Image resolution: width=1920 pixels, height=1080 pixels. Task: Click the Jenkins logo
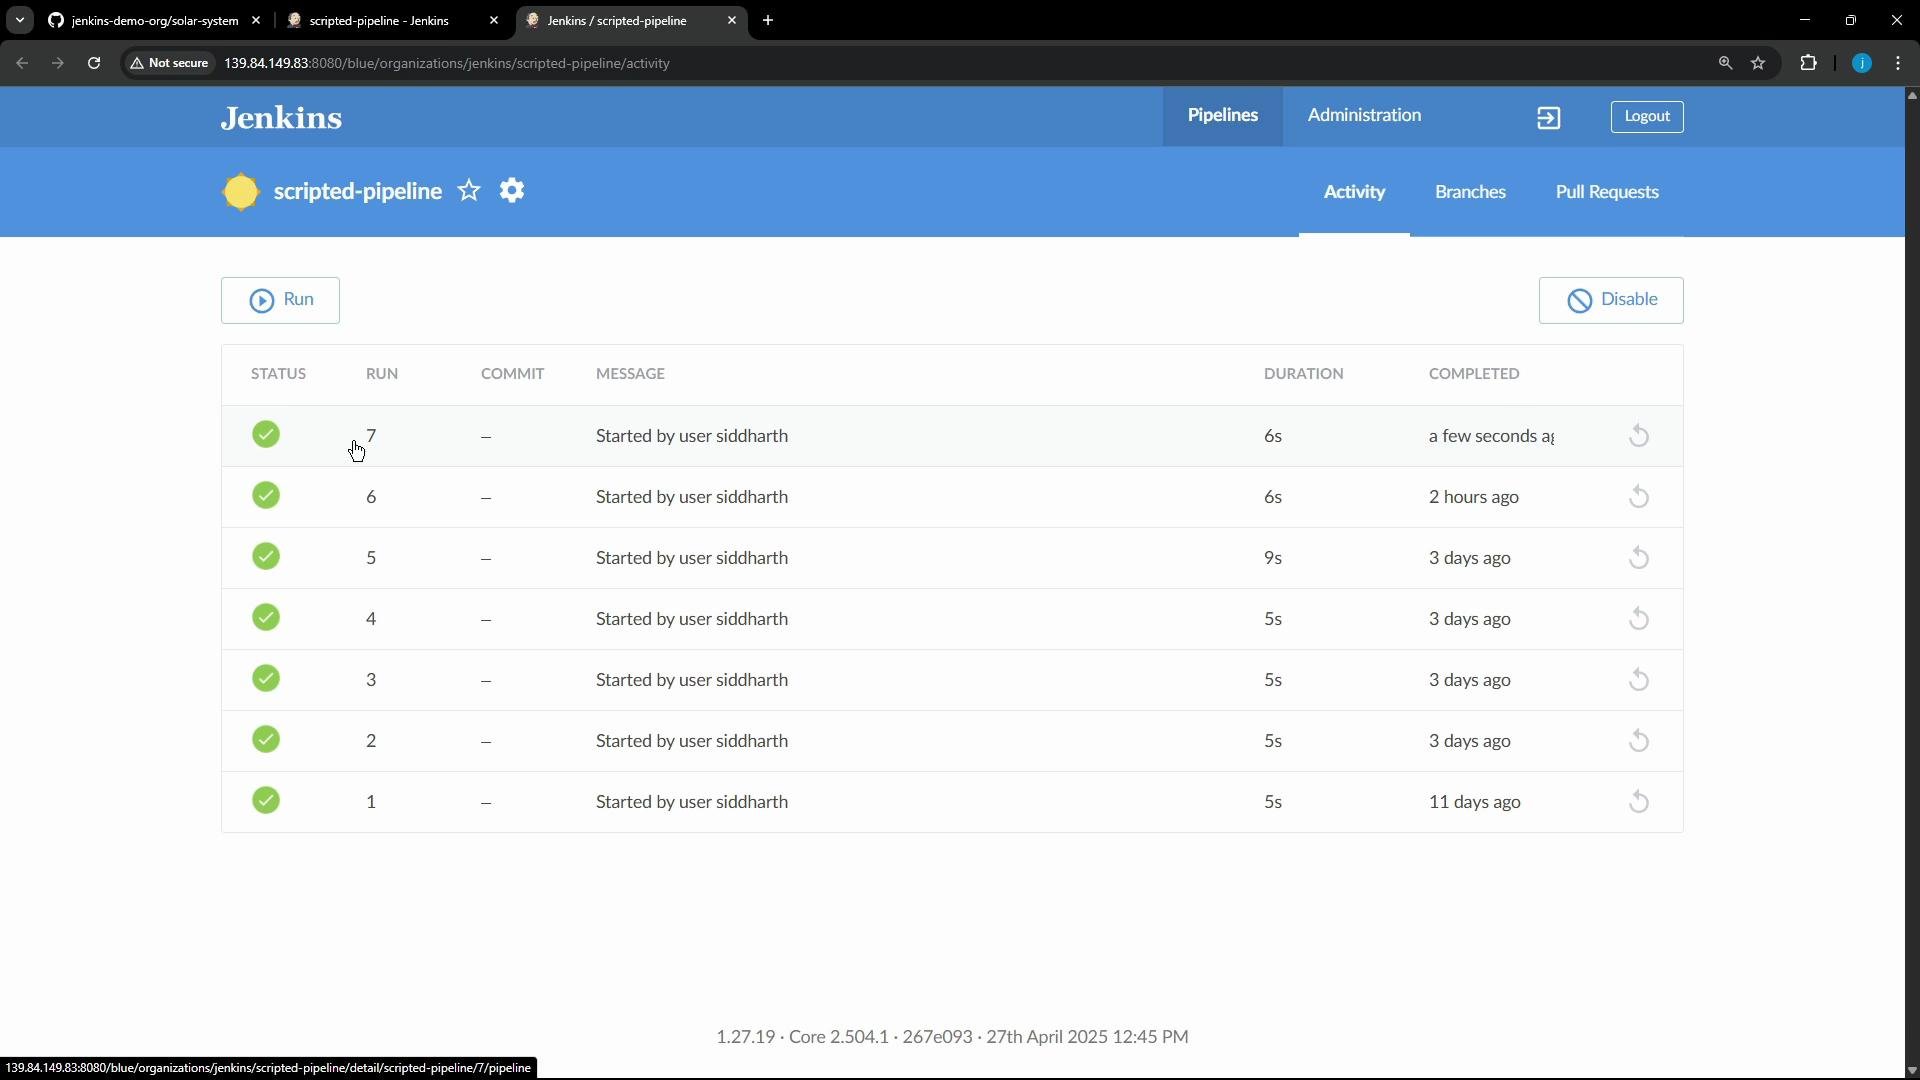pyautogui.click(x=281, y=118)
